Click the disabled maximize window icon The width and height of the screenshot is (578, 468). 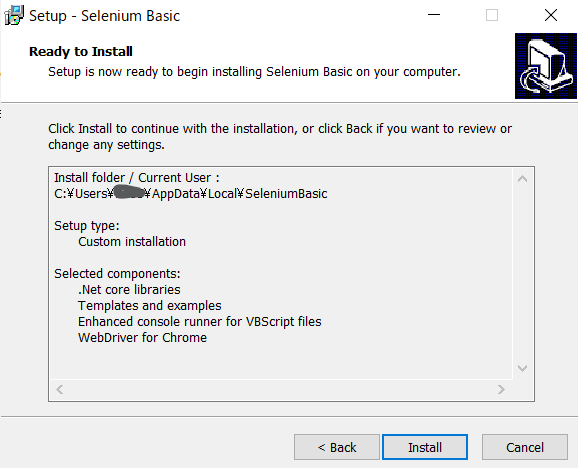point(492,15)
